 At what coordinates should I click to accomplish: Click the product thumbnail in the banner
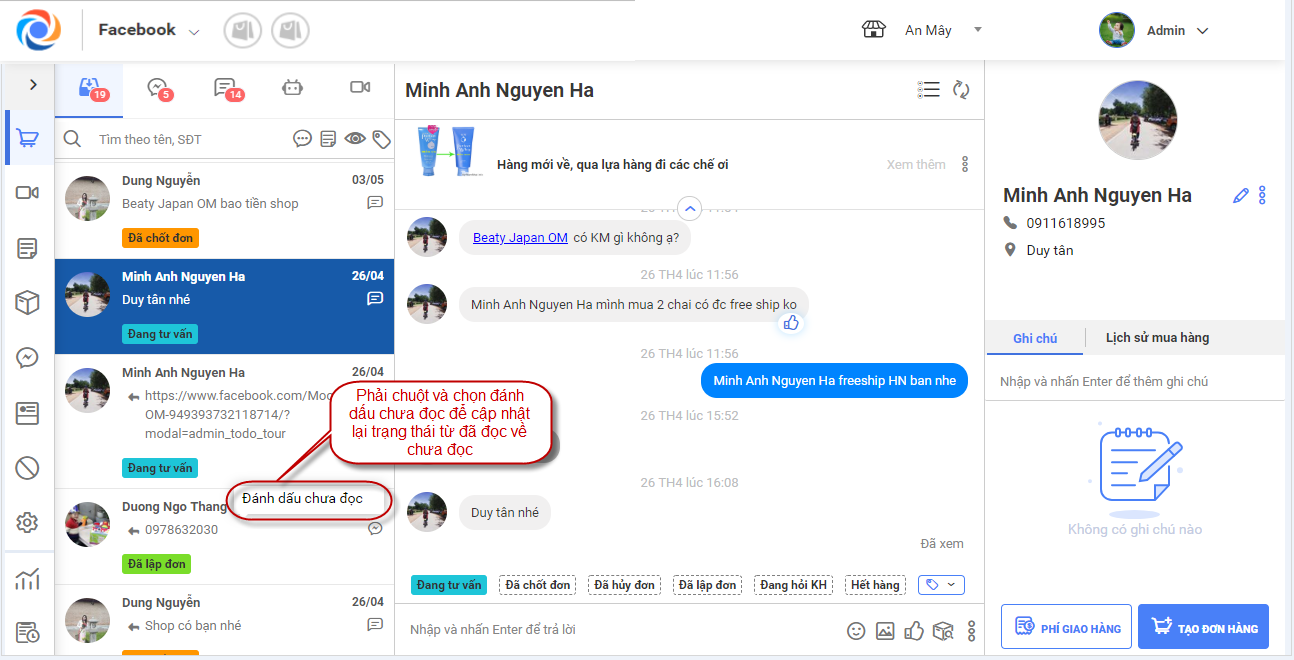pos(447,153)
